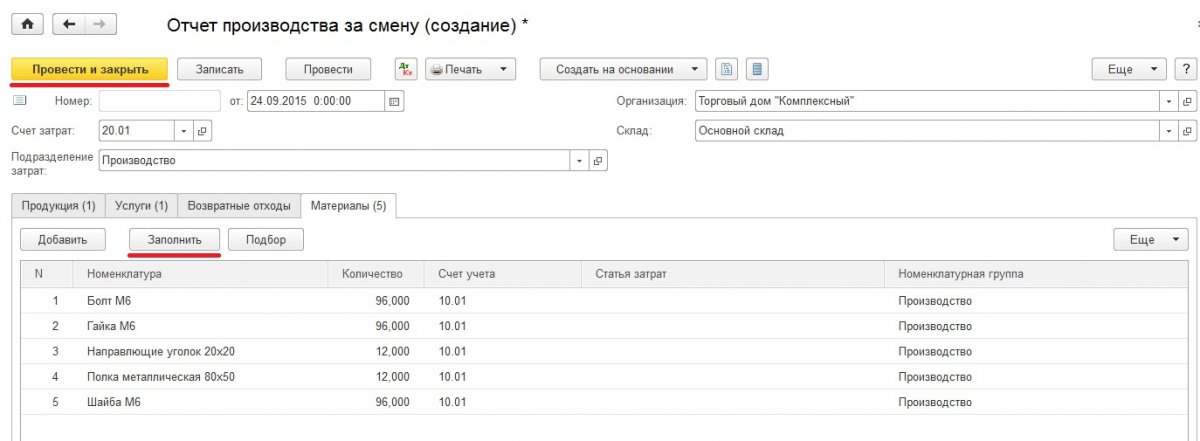Open the help question mark button

point(1186,69)
